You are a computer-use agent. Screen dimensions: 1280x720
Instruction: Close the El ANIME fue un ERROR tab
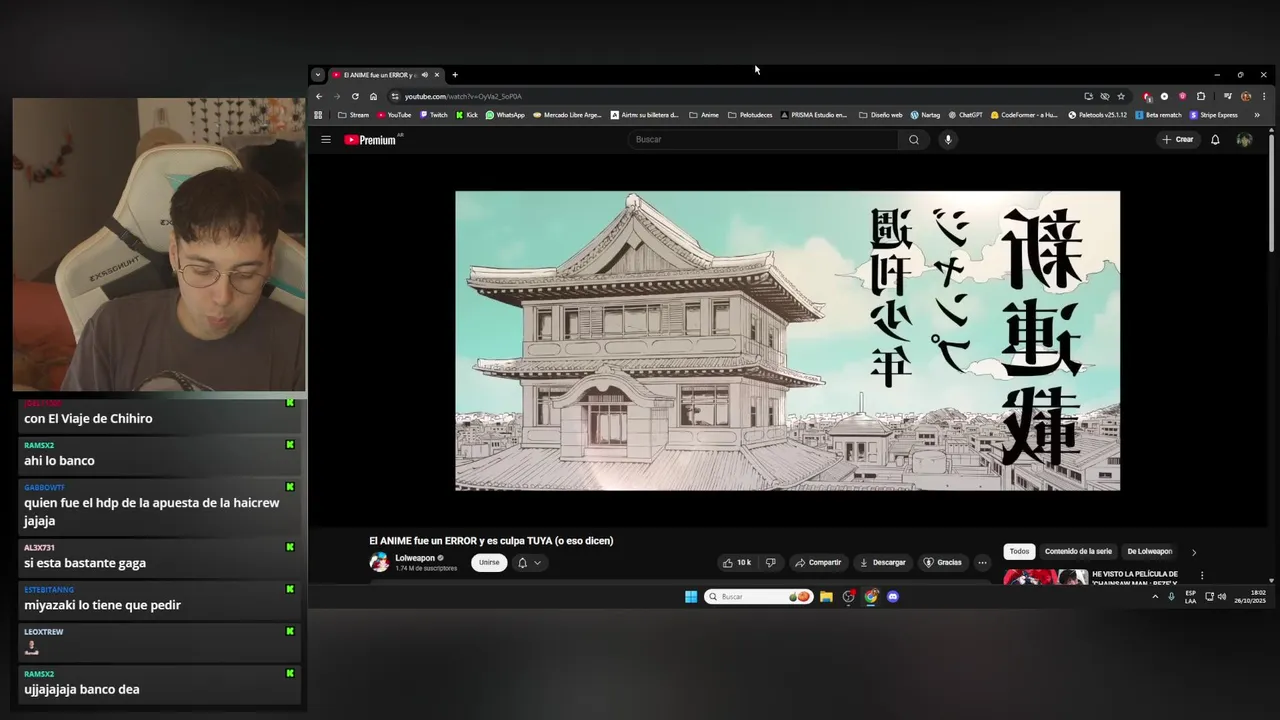pos(437,75)
